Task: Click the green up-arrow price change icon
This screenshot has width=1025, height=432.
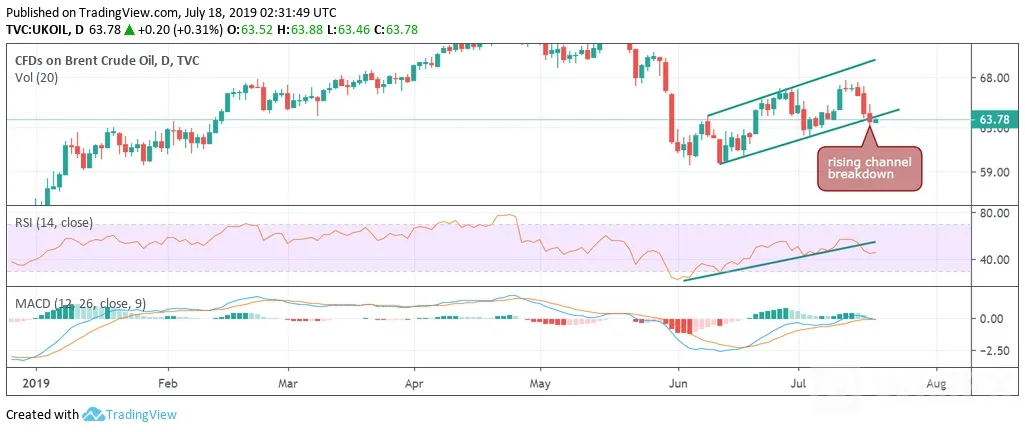Action: tap(129, 29)
